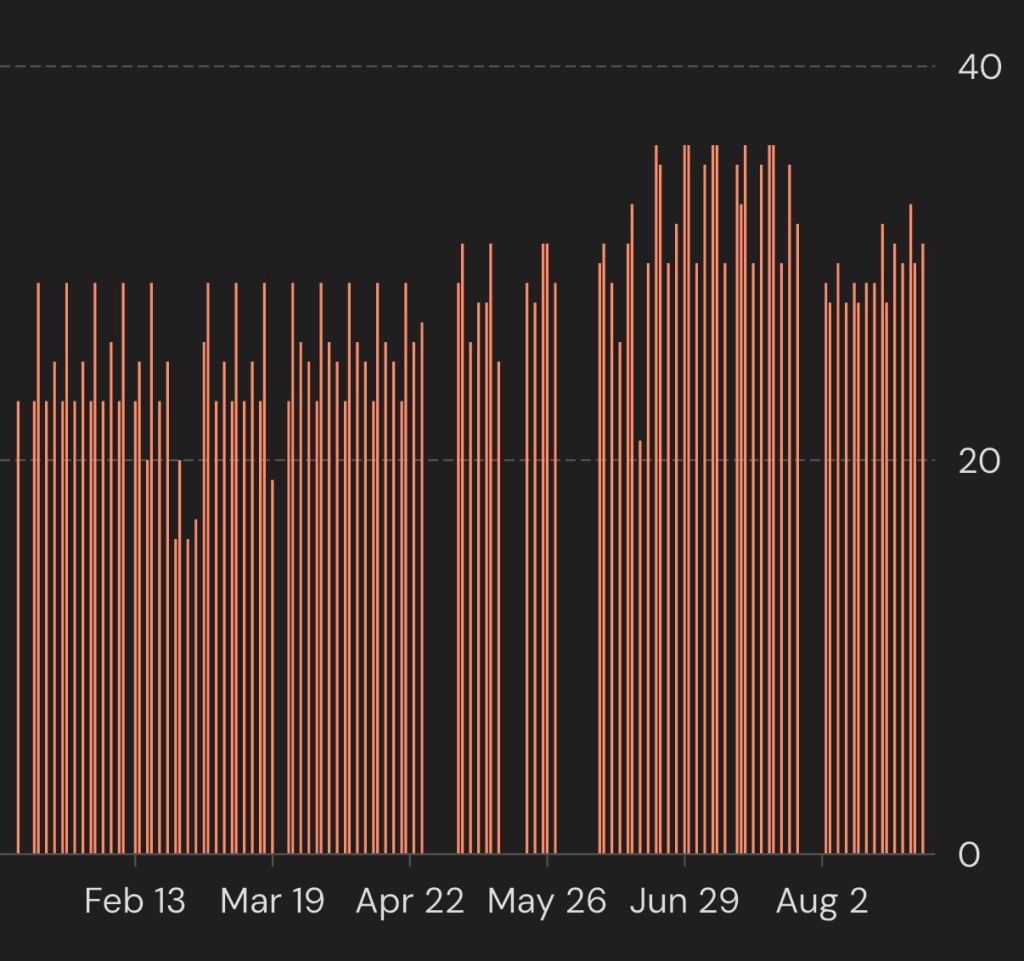Click the May 26 axis label
This screenshot has height=961, width=1024.
pyautogui.click(x=547, y=902)
